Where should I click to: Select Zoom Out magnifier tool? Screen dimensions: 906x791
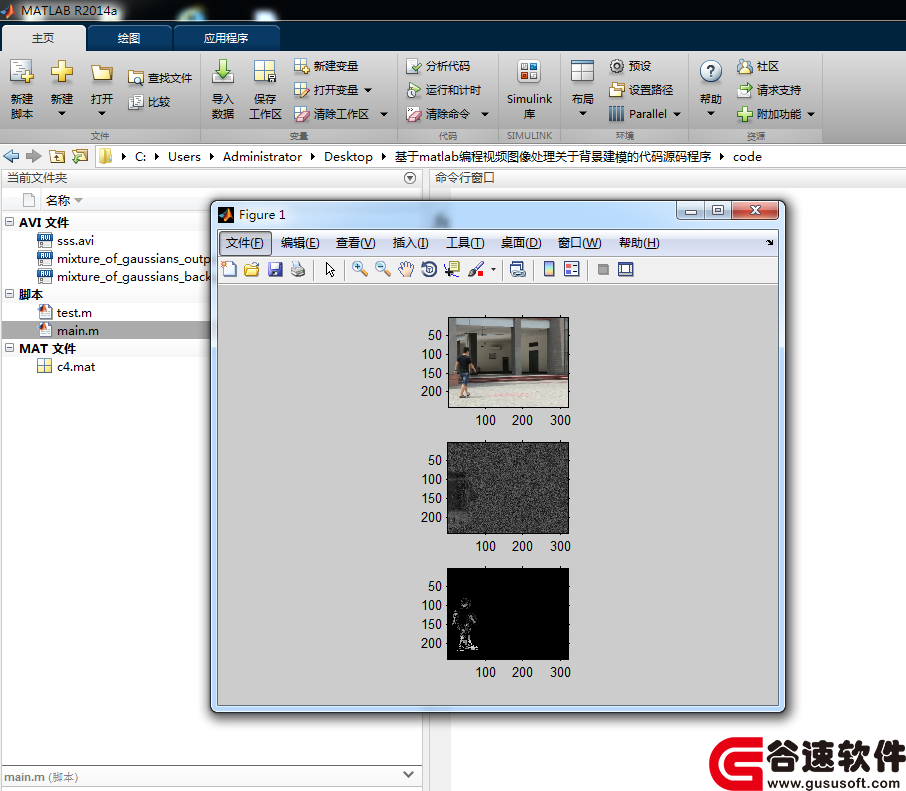point(383,269)
